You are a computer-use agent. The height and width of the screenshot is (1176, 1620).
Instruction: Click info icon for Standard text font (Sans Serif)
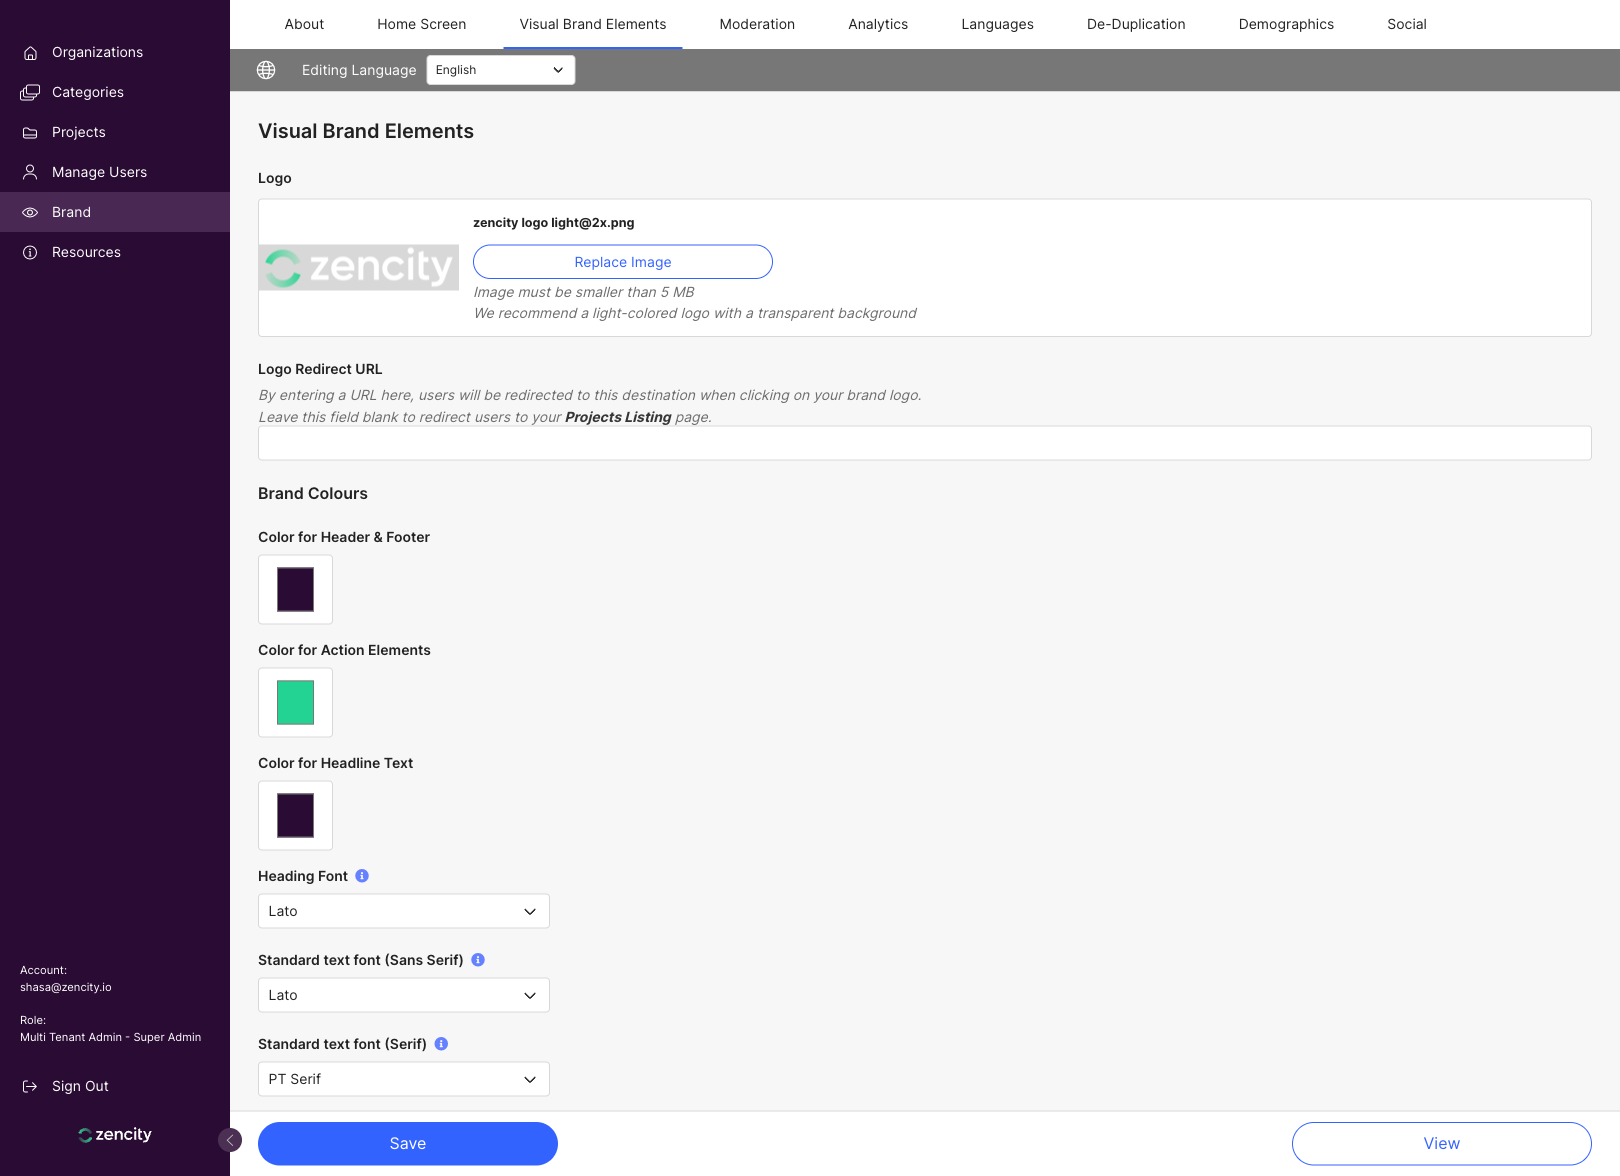(x=478, y=960)
